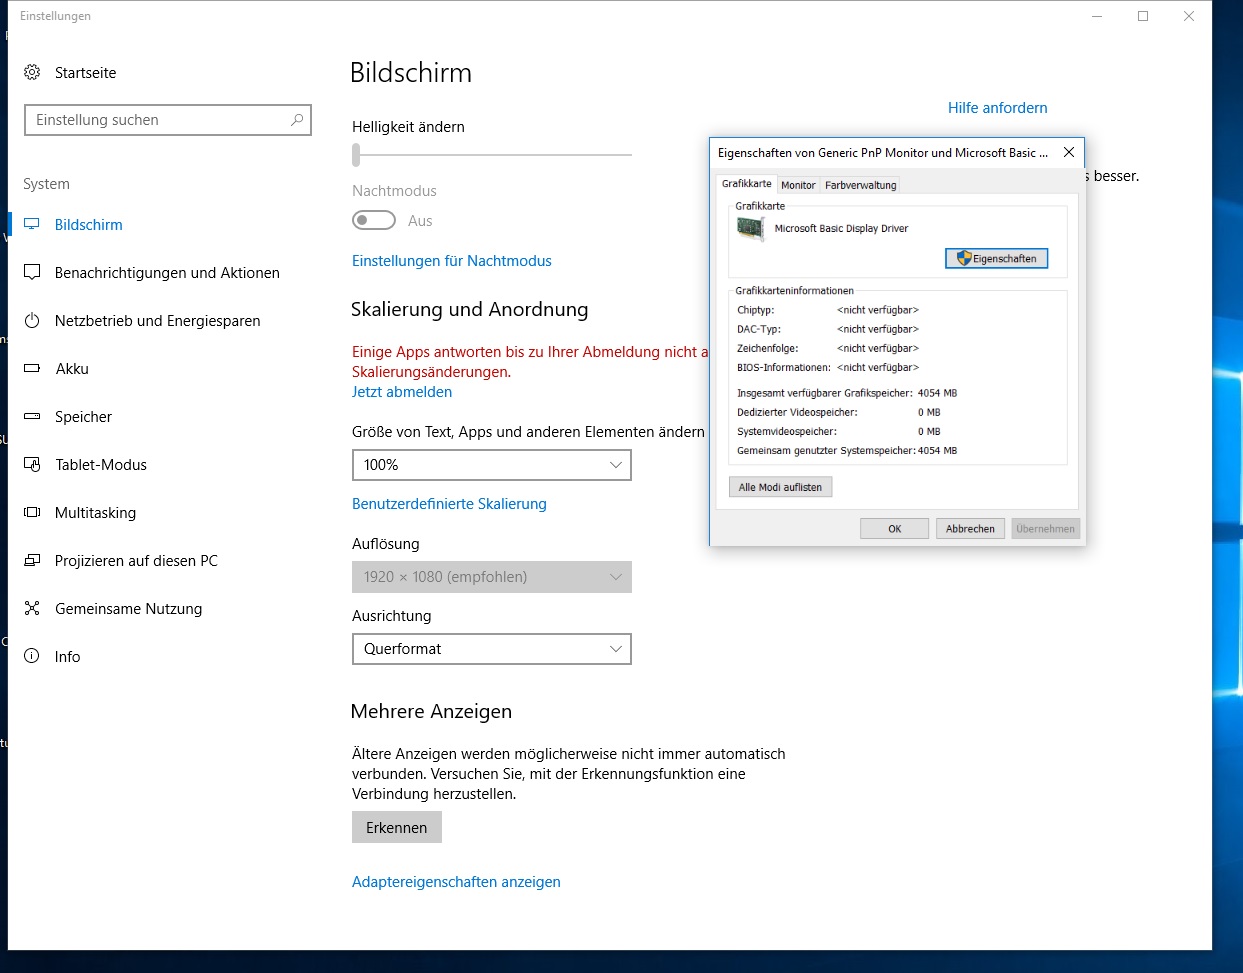The width and height of the screenshot is (1243, 973).
Task: Click the Übernehmen button
Action: (x=1045, y=528)
